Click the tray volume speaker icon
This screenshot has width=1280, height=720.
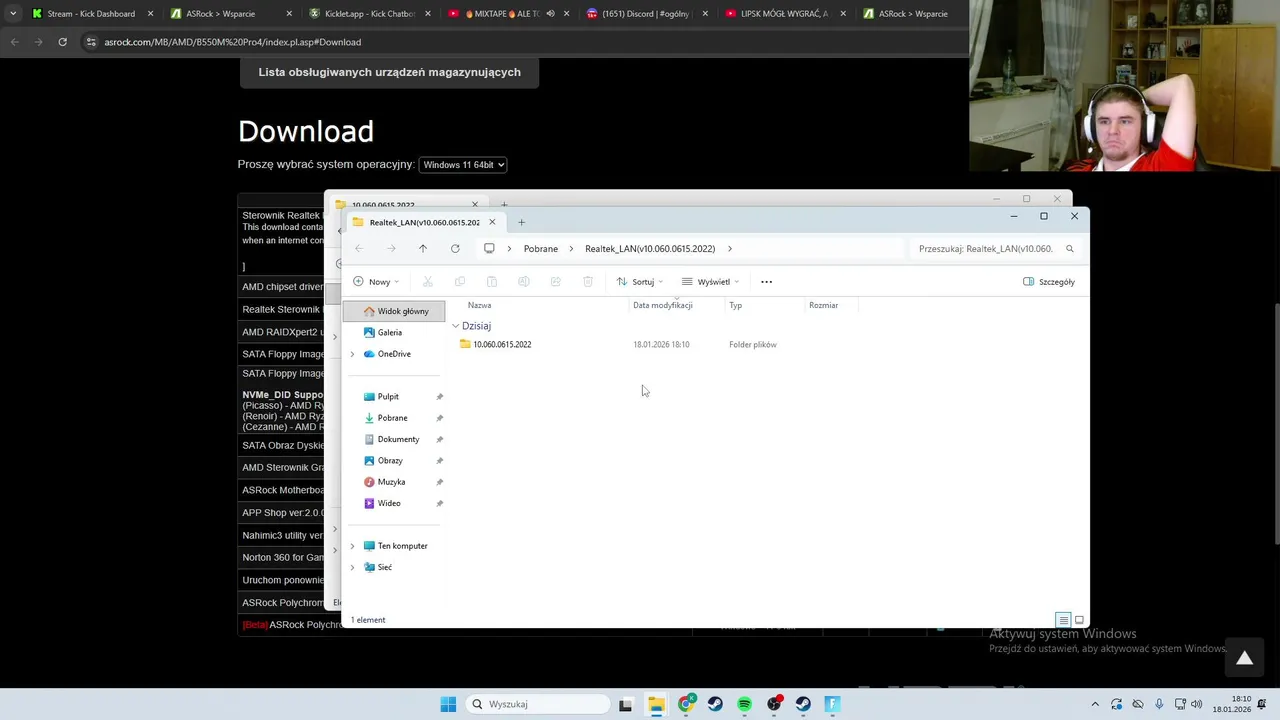click(x=1198, y=704)
